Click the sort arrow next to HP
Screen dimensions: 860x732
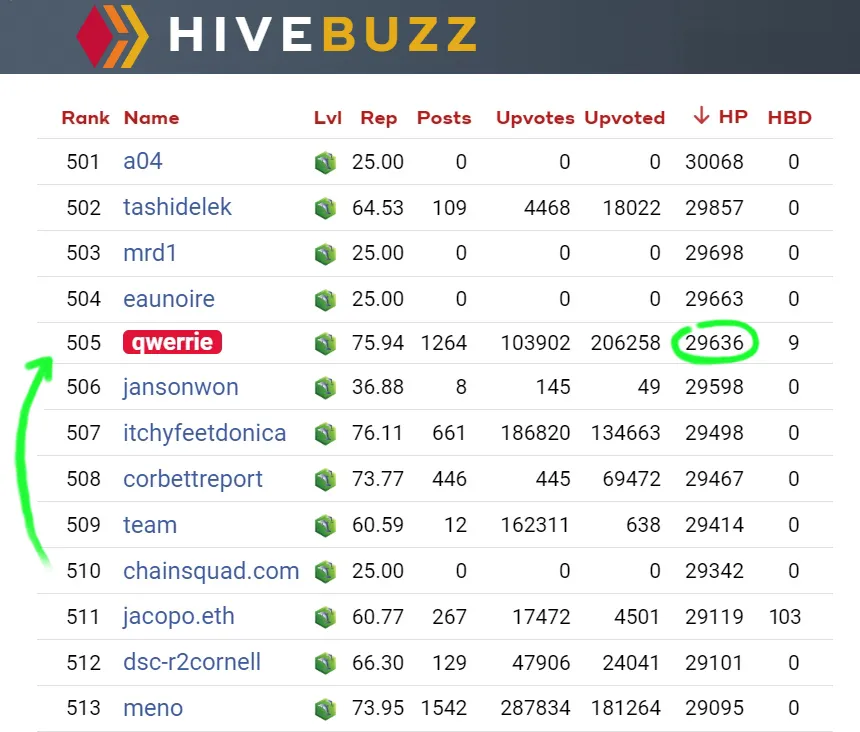point(701,116)
